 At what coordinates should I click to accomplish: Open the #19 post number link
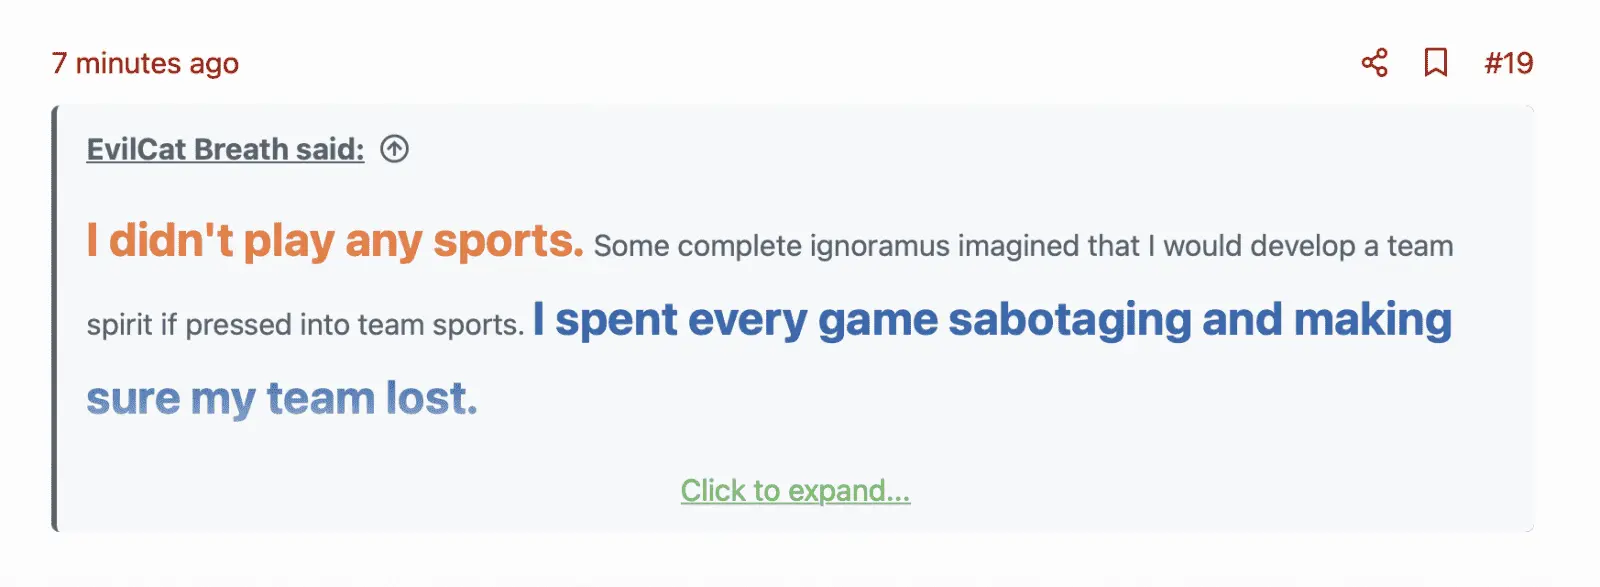point(1508,63)
